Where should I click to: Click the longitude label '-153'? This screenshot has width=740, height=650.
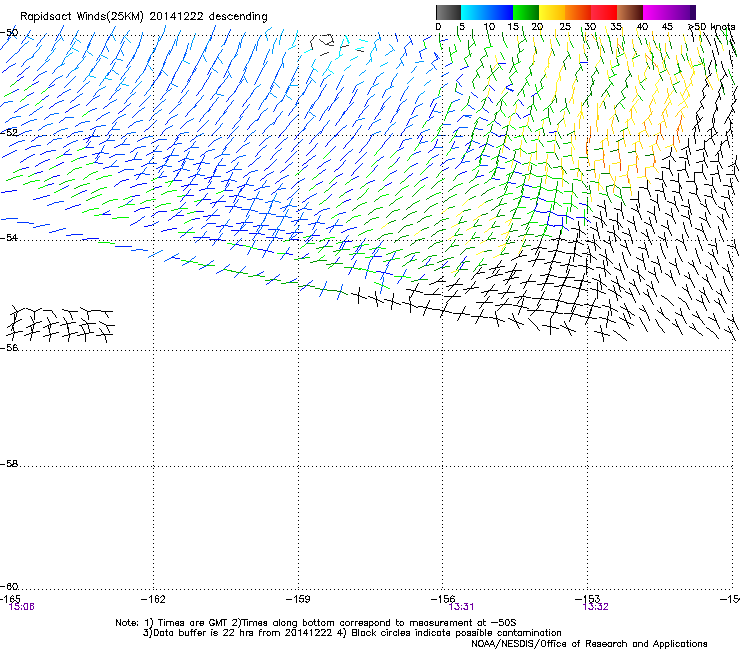[587, 599]
